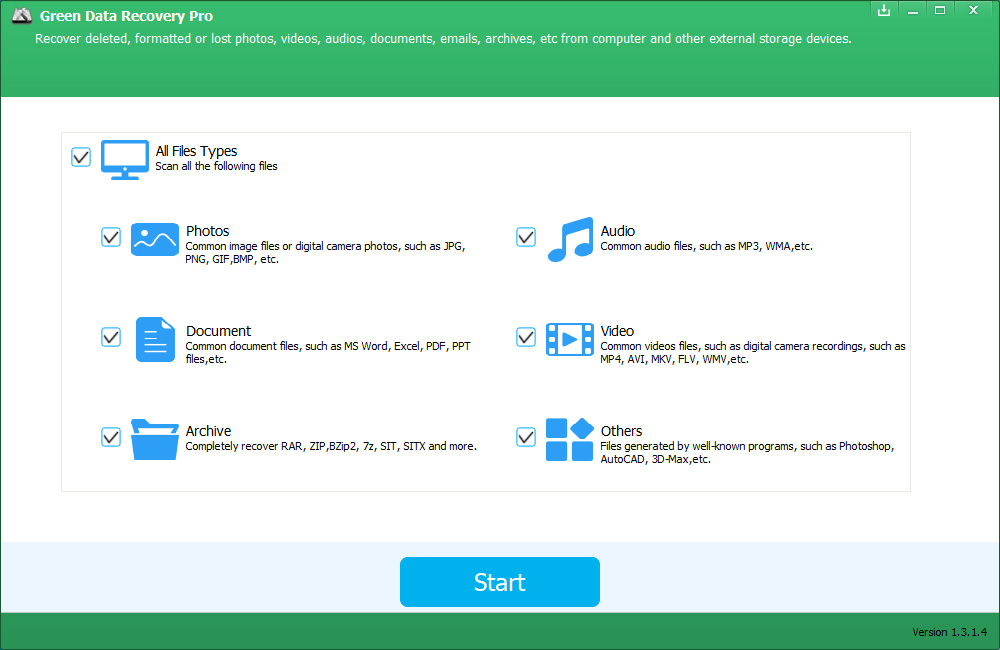The image size is (1000, 650).
Task: Click the Audio music note icon
Action: click(570, 240)
